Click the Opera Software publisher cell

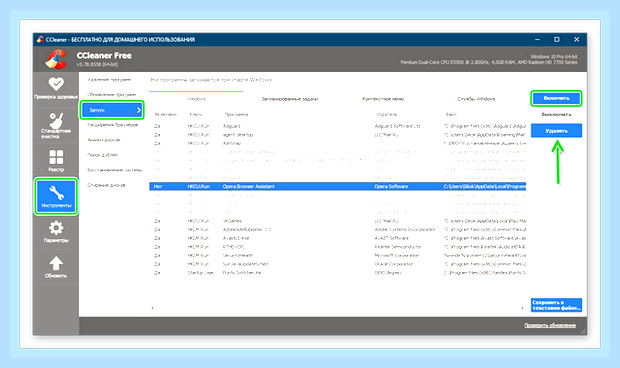(391, 186)
